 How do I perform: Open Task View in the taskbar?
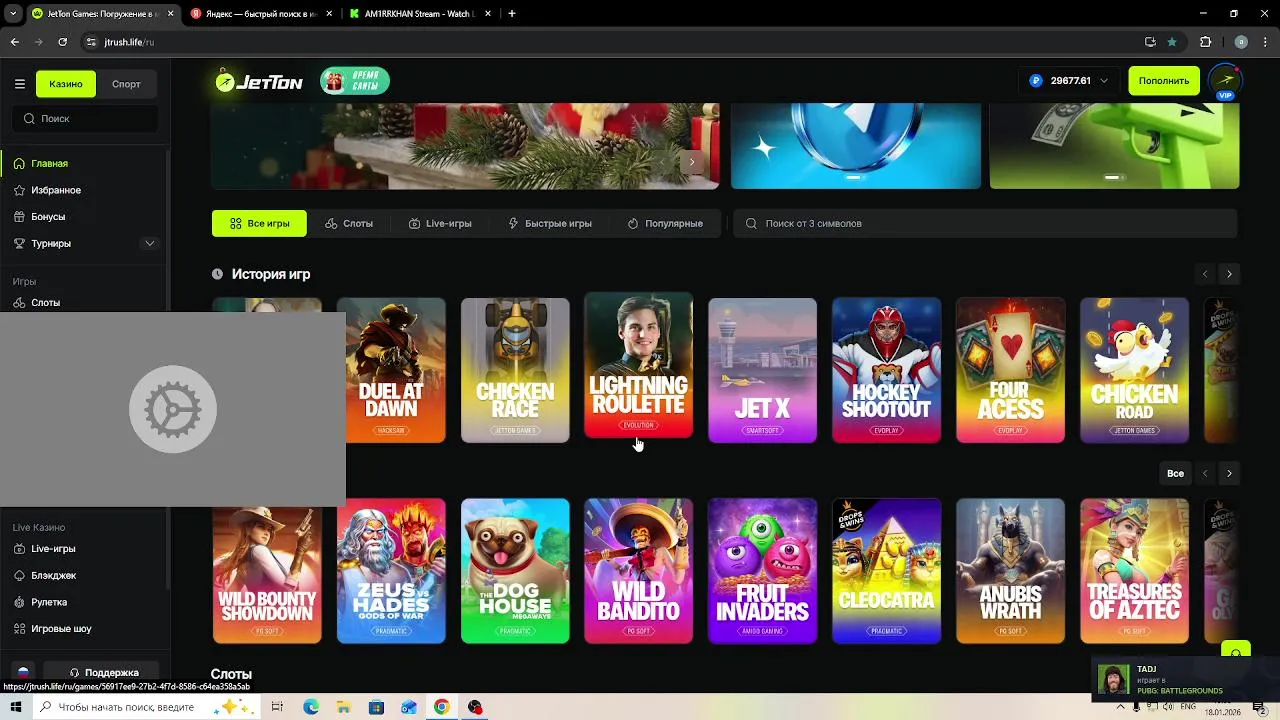tap(277, 707)
